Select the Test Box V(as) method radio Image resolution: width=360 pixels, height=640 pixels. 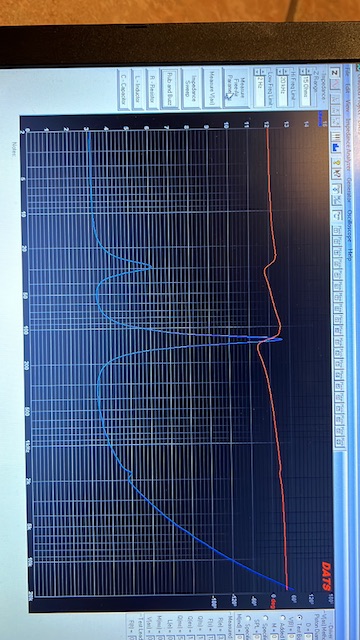click(299, 617)
